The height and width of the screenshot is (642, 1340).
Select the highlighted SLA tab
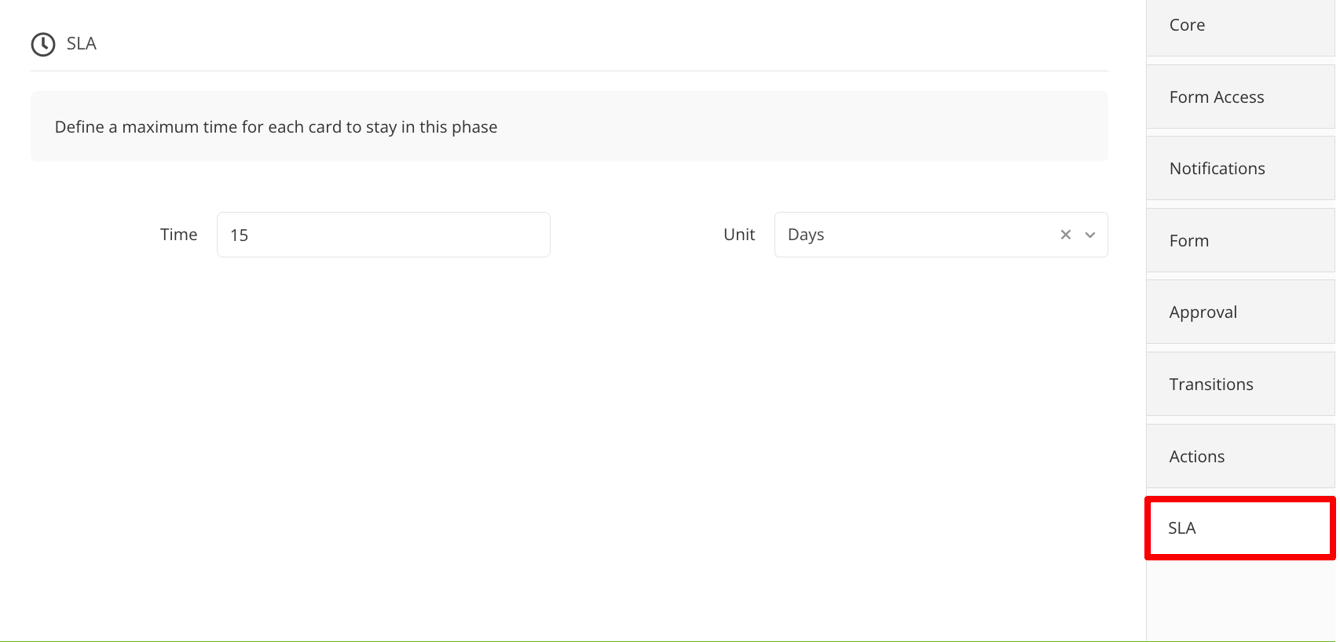pyautogui.click(x=1240, y=528)
